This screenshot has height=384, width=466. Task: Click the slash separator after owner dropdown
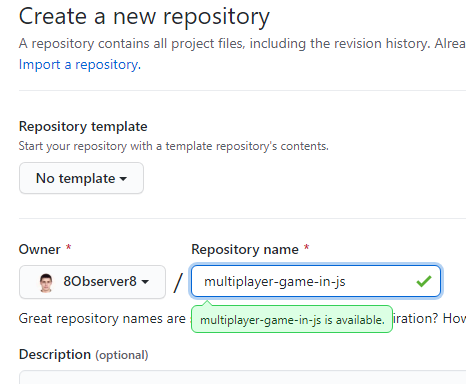tap(178, 282)
